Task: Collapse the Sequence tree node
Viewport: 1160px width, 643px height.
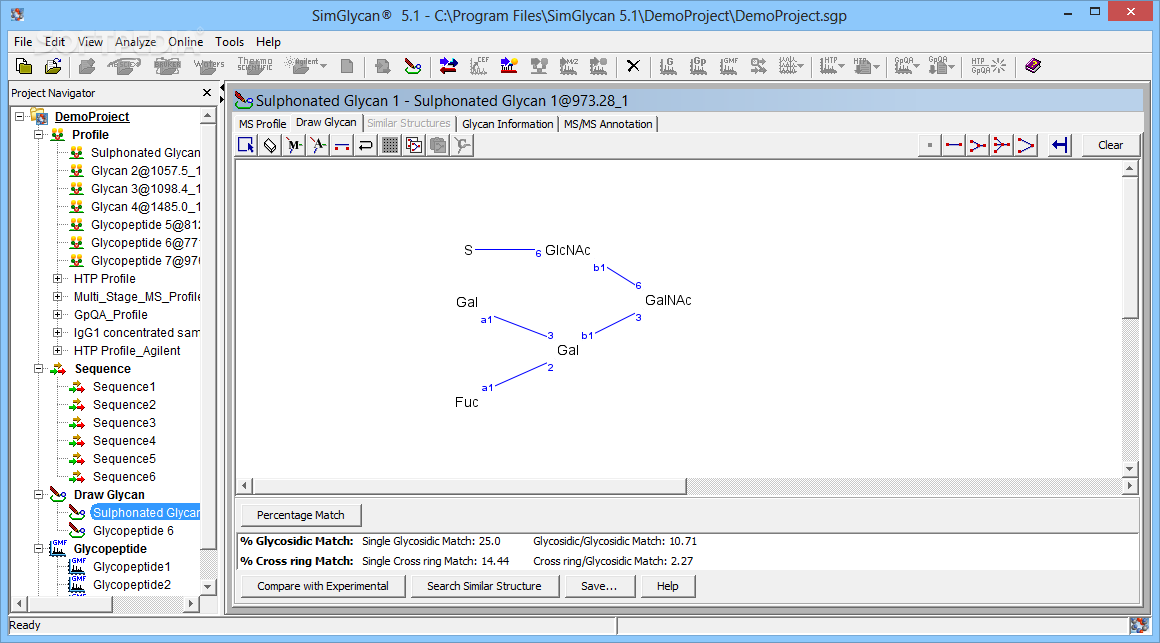Action: coord(38,368)
